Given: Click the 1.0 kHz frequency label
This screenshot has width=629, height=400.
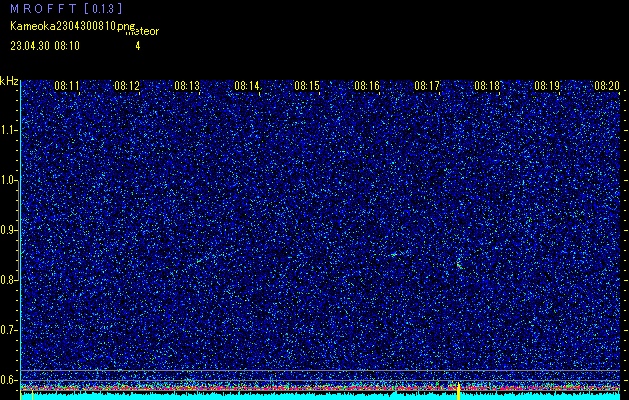Looking at the screenshot, I should coord(8,180).
